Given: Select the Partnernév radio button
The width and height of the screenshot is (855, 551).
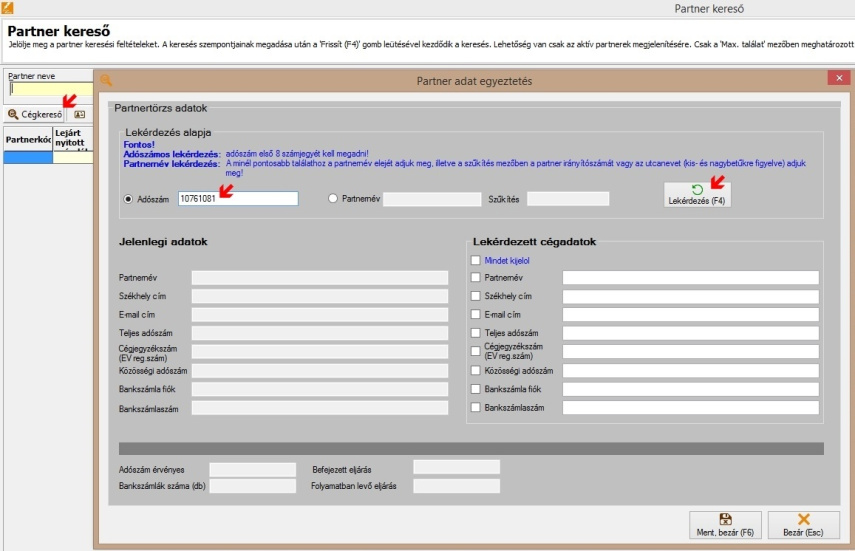Looking at the screenshot, I should coord(334,199).
